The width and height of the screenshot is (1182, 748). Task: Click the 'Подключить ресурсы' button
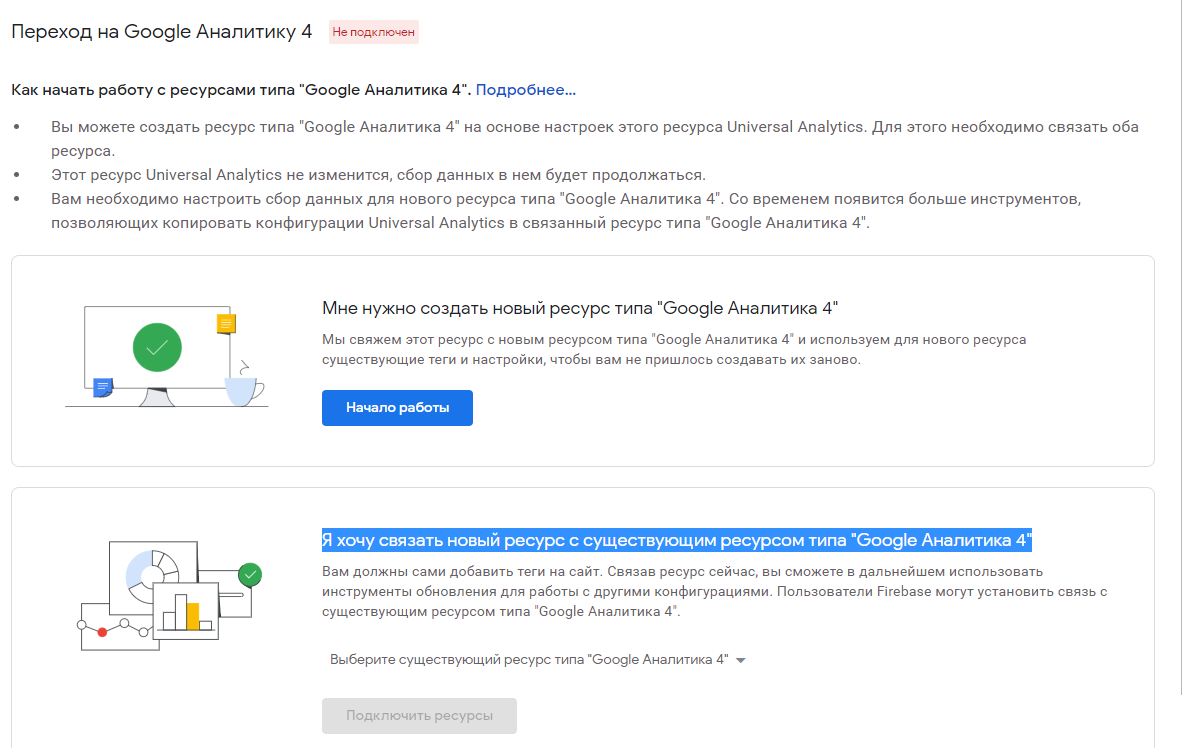tap(419, 716)
